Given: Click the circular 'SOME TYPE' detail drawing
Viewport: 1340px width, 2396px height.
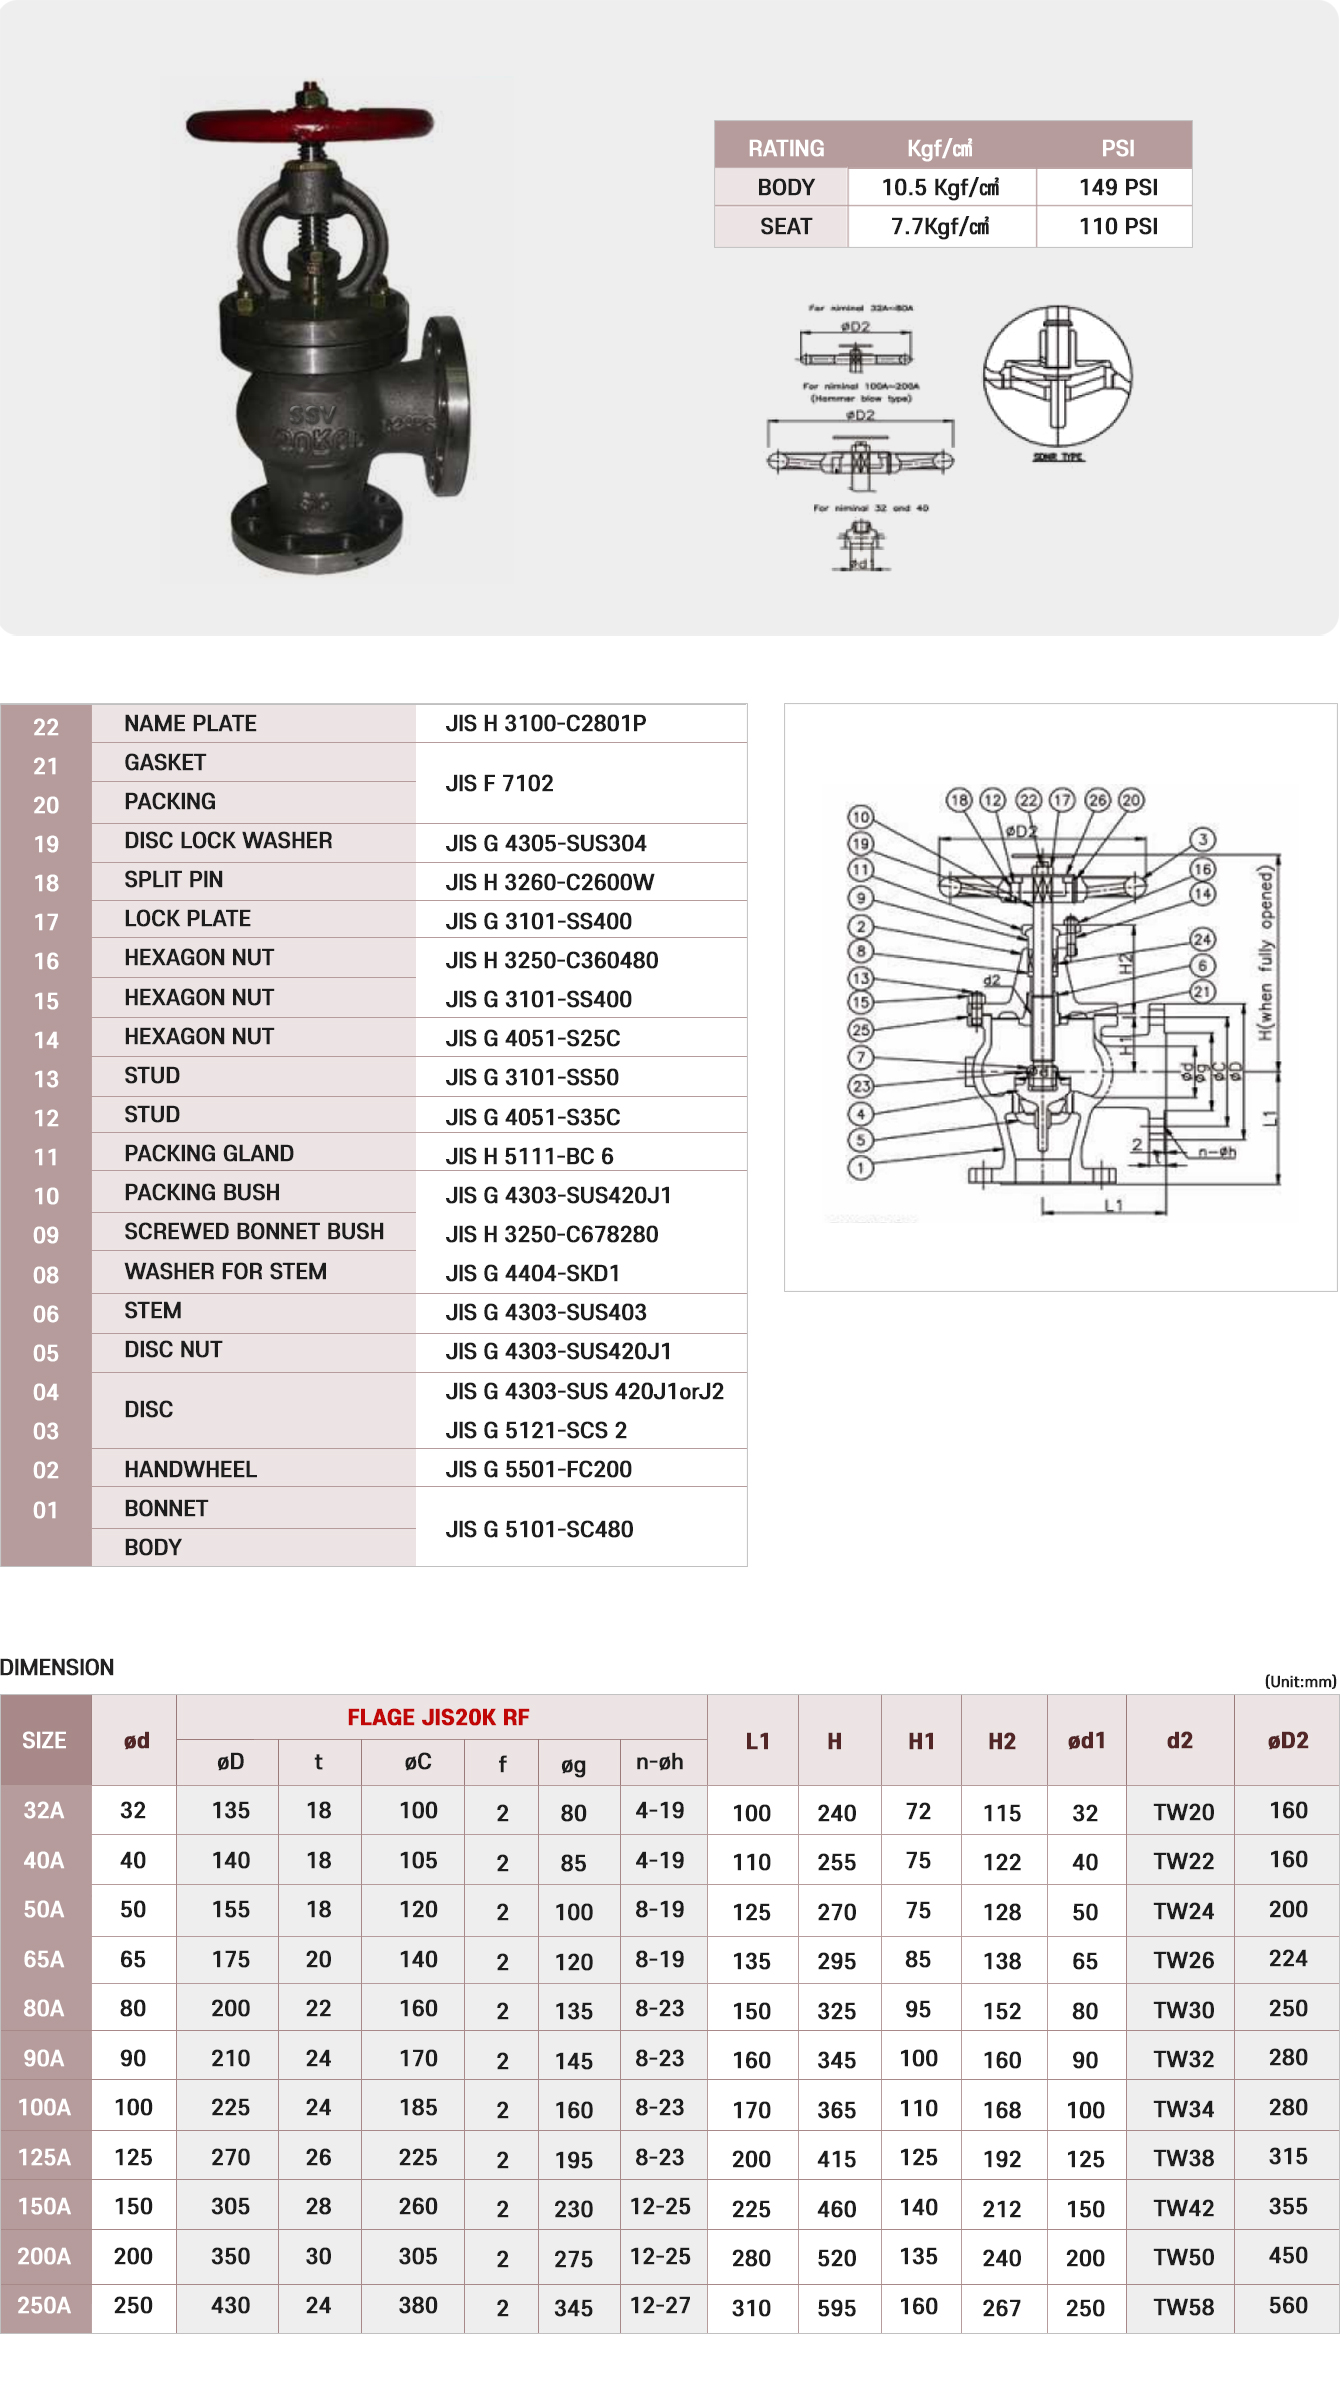Looking at the screenshot, I should point(1058,383).
